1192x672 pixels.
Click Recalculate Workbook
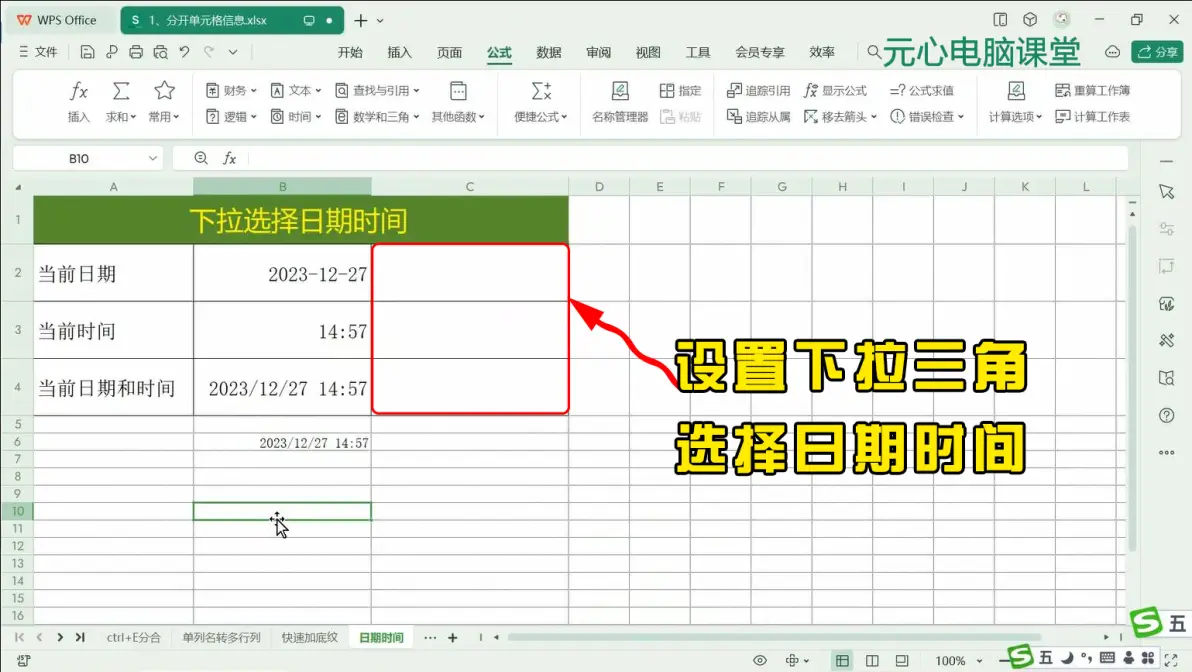point(1092,90)
